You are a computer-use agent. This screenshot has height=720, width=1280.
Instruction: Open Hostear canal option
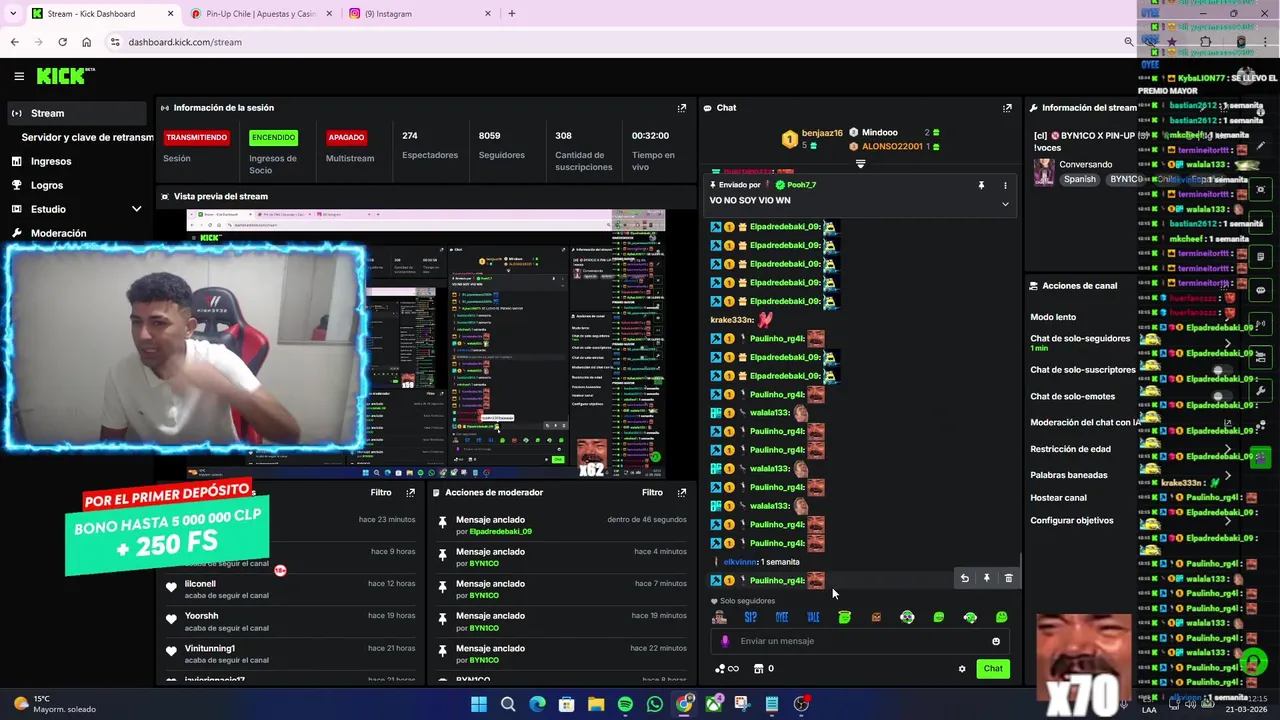pos(1058,498)
